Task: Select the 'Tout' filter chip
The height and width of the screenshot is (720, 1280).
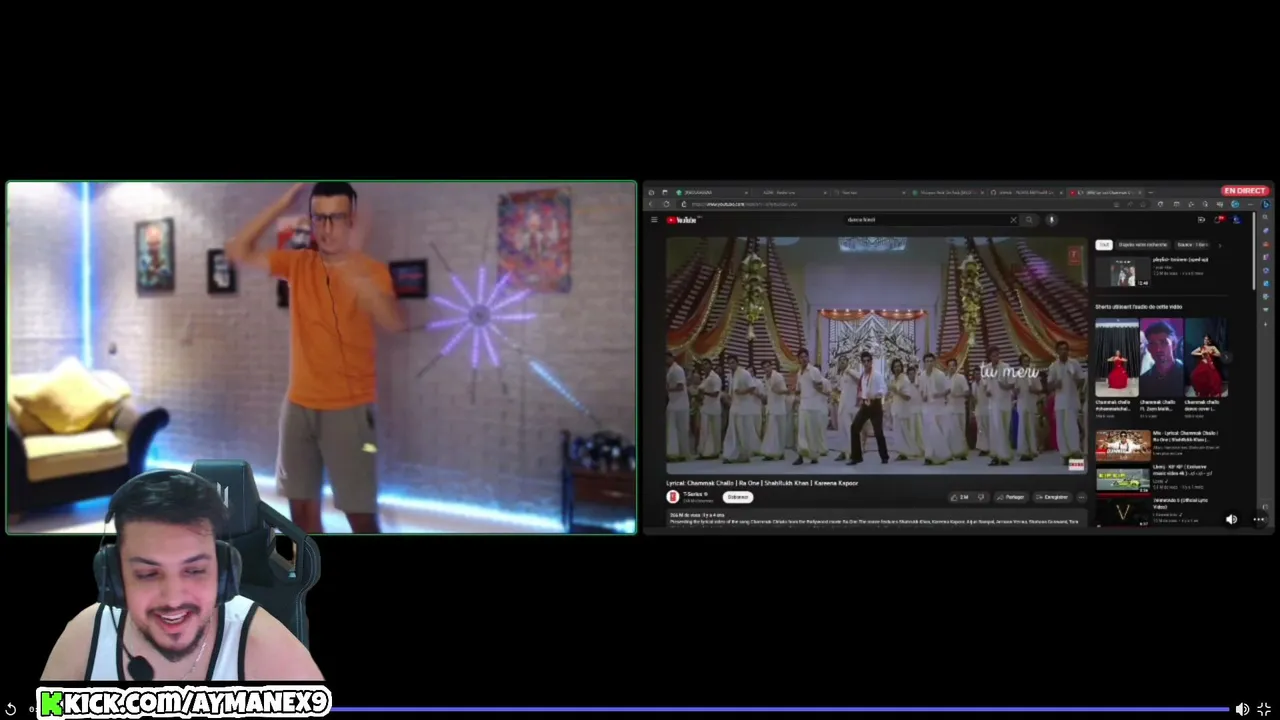Action: click(1104, 244)
